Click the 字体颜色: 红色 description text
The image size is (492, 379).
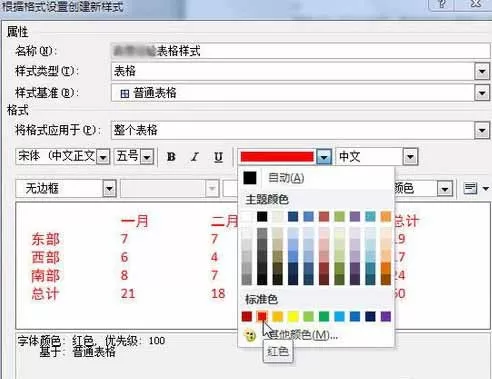pos(55,340)
